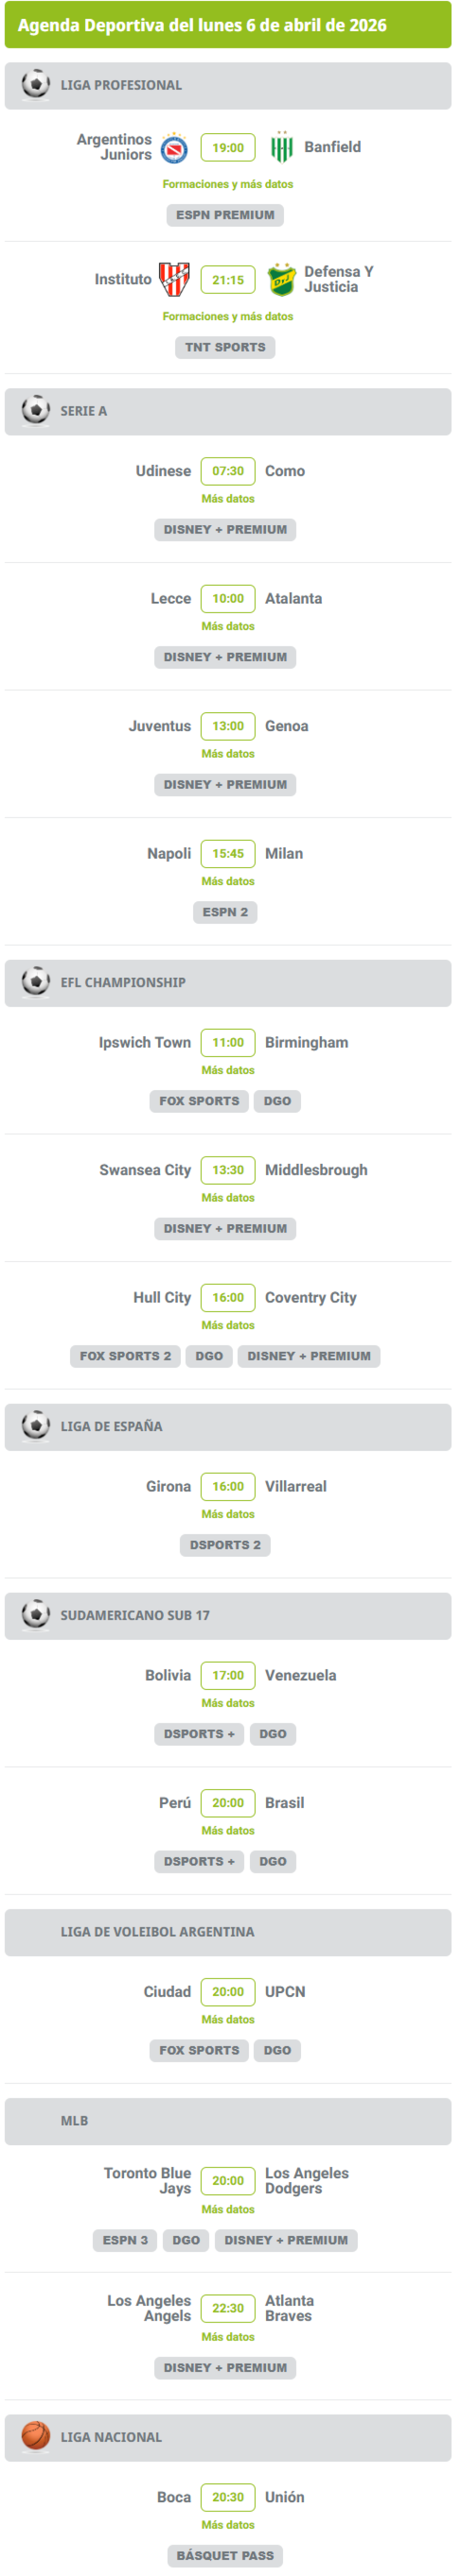The height and width of the screenshot is (2576, 461).
Task: Open Formaciones y más datos for Instituto match
Action: (228, 316)
